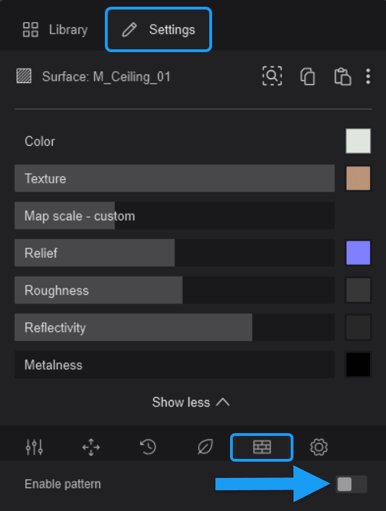Image resolution: width=386 pixels, height=511 pixels.
Task: Toggle the Enable pattern switch
Action: 352,484
